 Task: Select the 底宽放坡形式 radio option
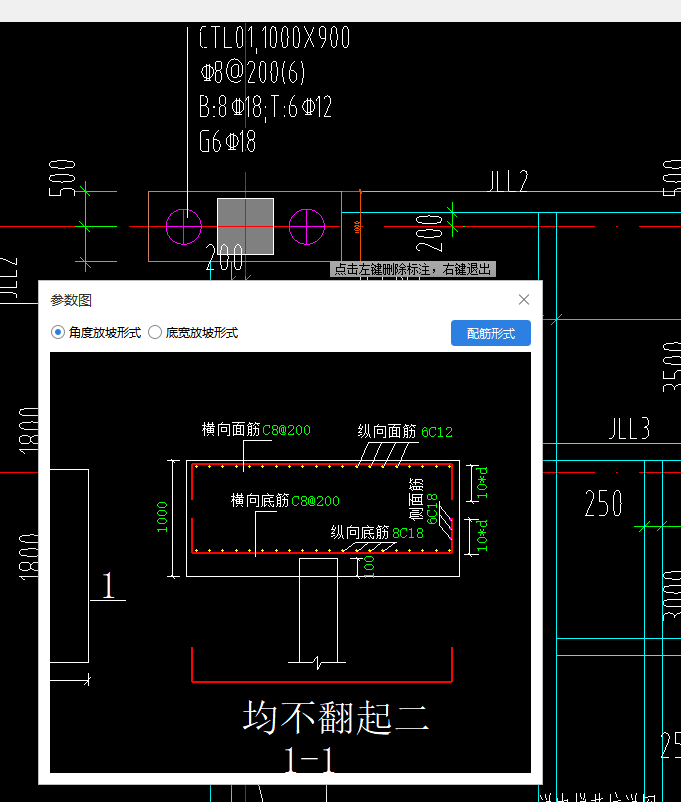pos(155,332)
